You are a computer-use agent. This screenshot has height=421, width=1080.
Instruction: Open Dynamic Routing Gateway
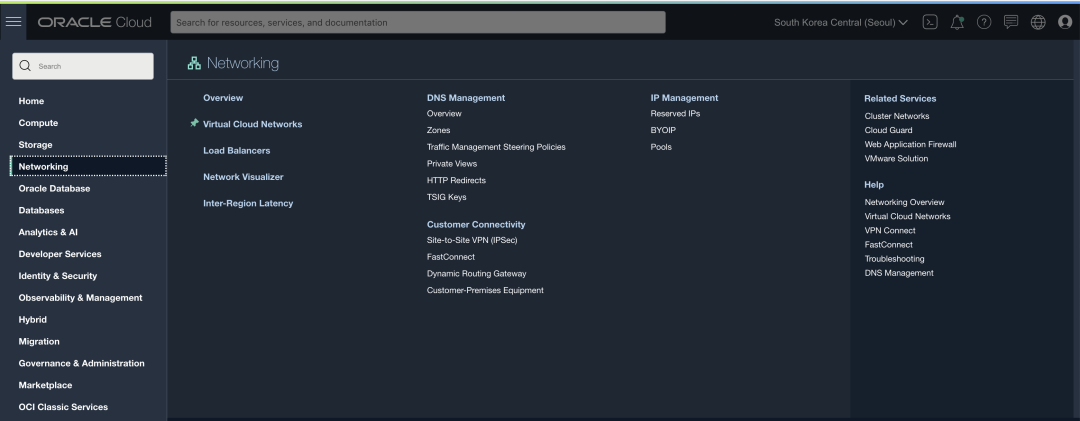click(x=477, y=274)
